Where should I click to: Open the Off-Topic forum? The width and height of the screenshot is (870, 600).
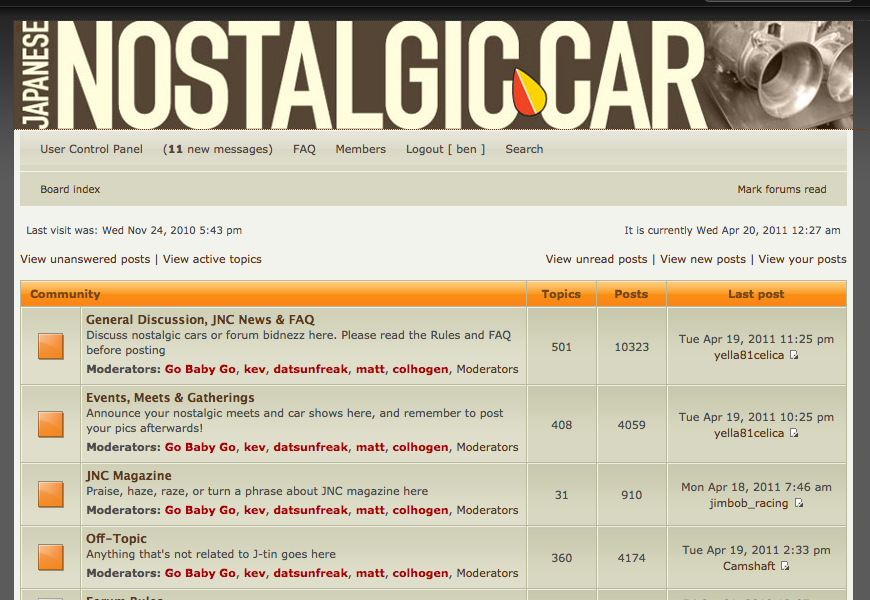point(117,538)
